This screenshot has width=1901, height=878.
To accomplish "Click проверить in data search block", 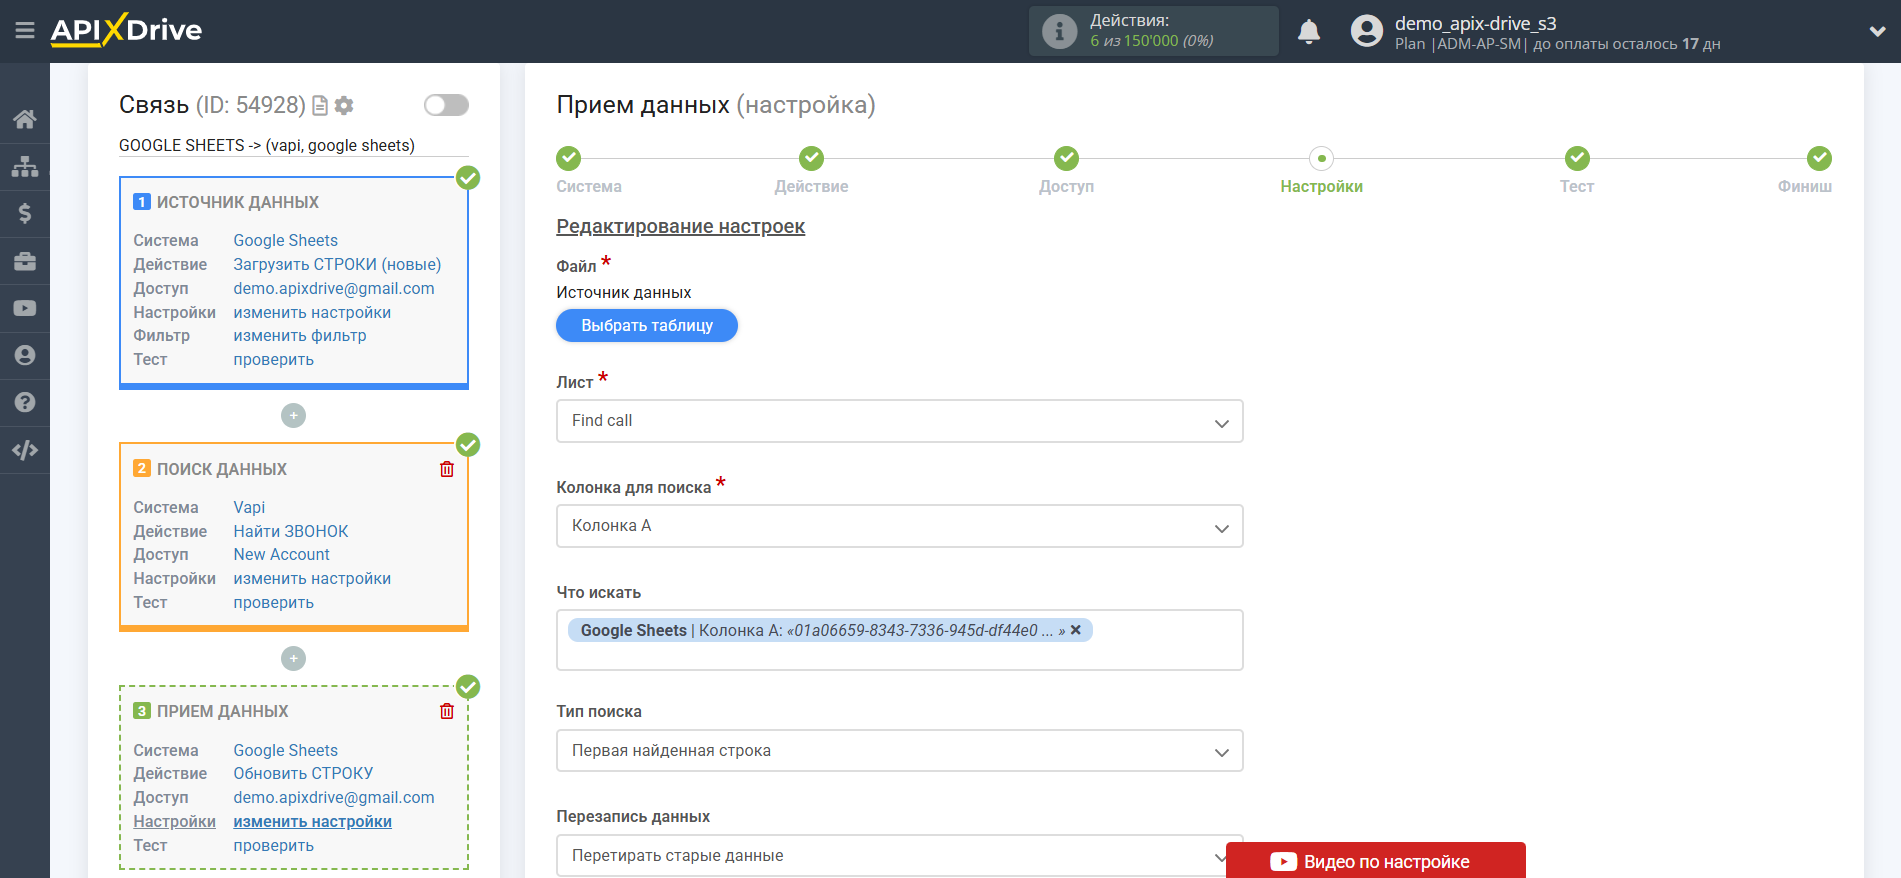I will click(x=273, y=602).
